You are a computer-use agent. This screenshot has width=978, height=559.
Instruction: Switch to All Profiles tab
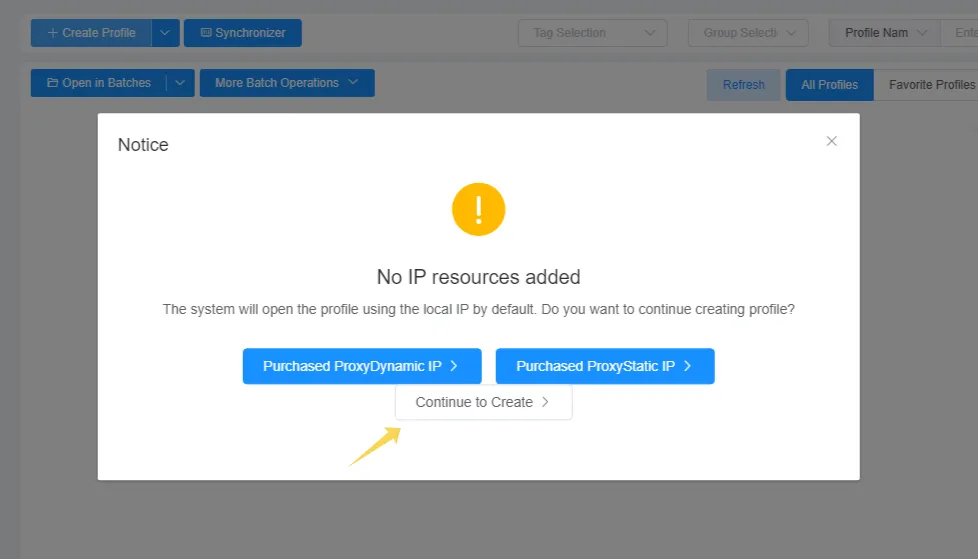click(x=830, y=85)
